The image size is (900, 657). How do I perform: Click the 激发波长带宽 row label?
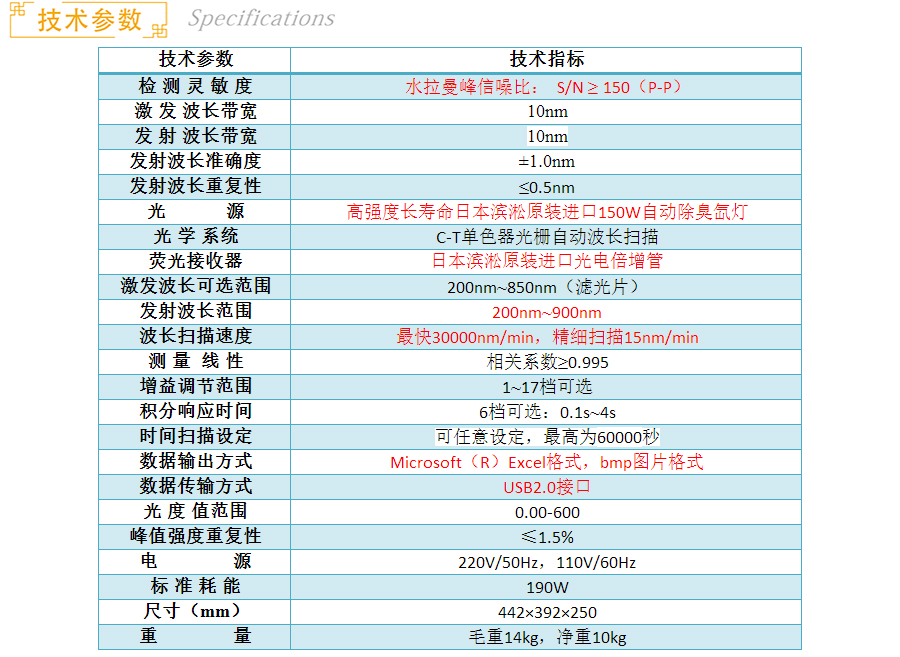[x=195, y=111]
